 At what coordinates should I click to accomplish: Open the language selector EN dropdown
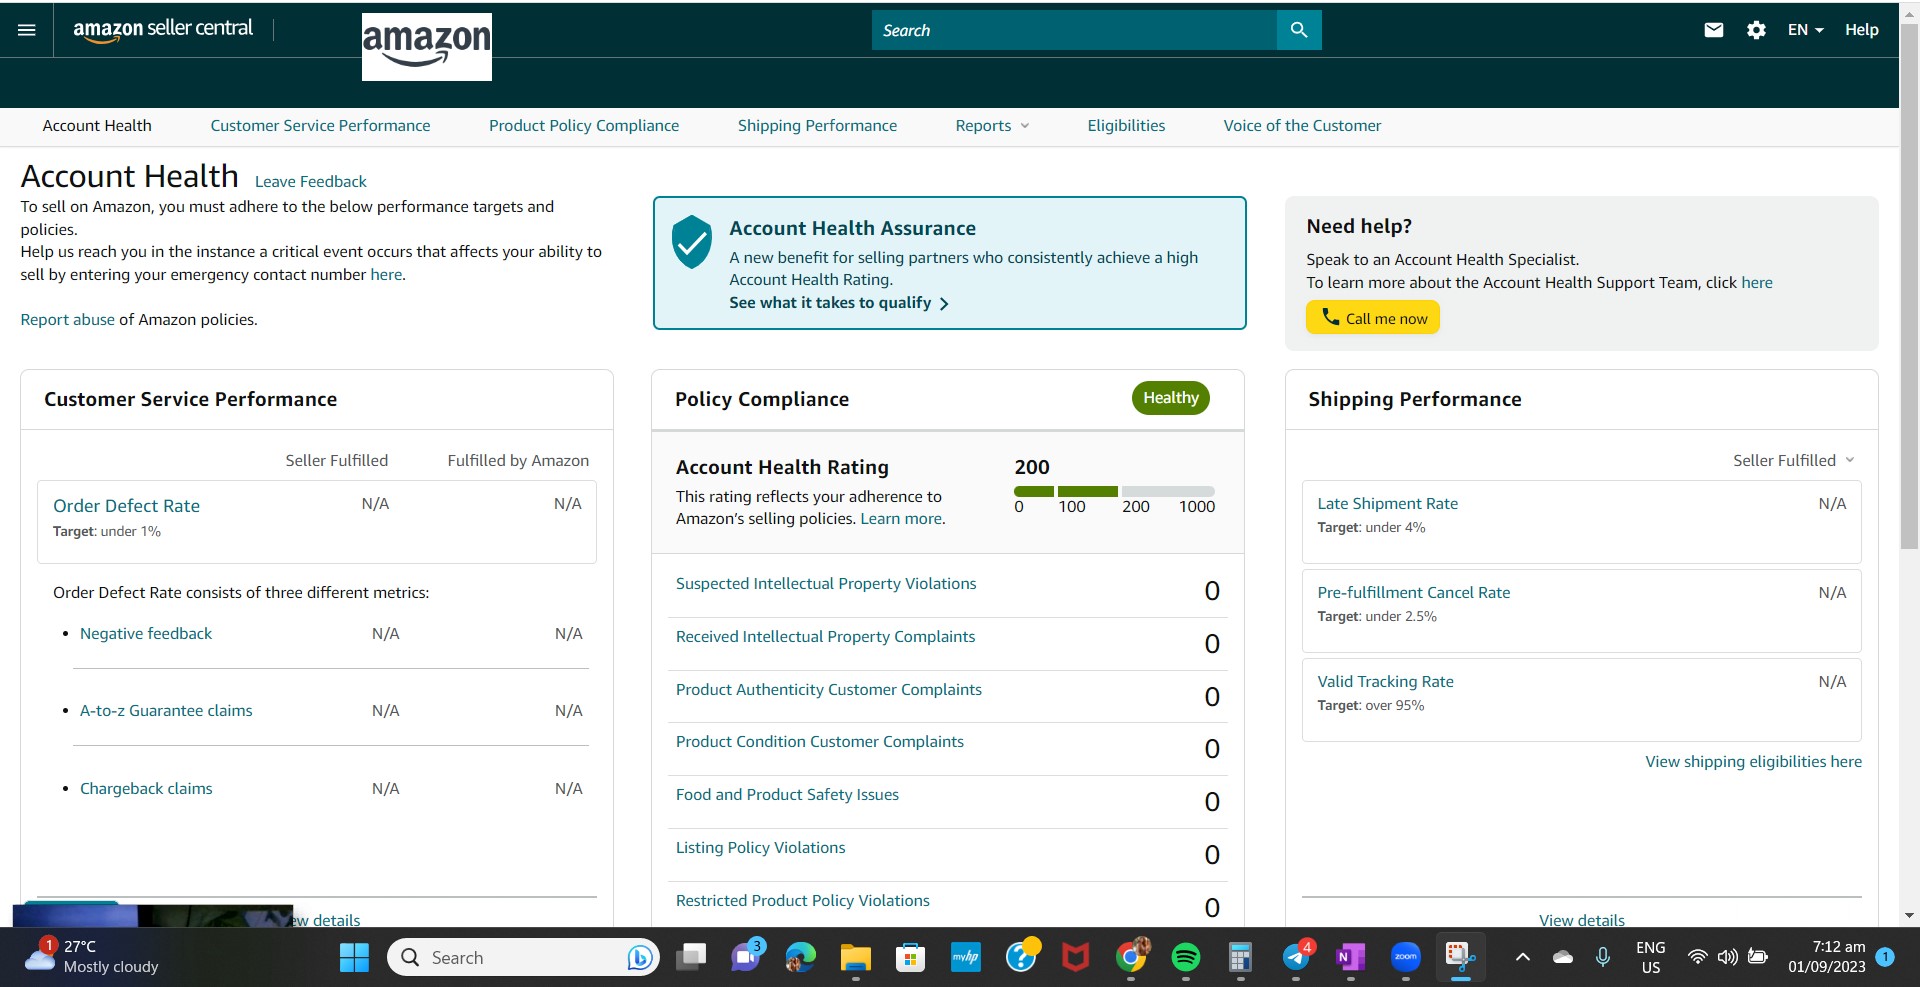(x=1805, y=30)
